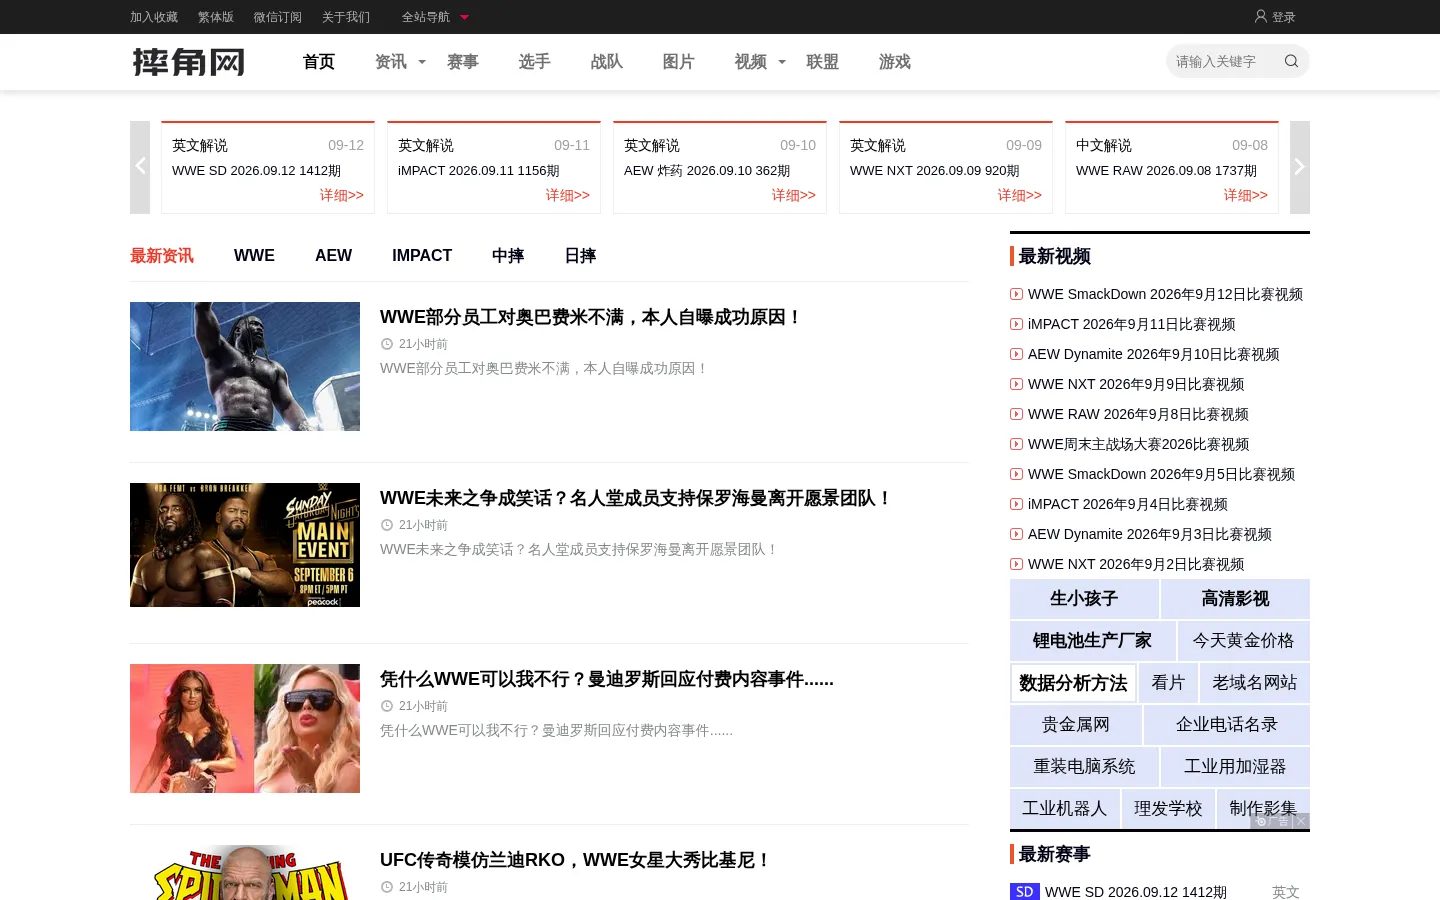The image size is (1440, 900).
Task: Expand the 全站导航 dropdown
Action: pos(435,17)
